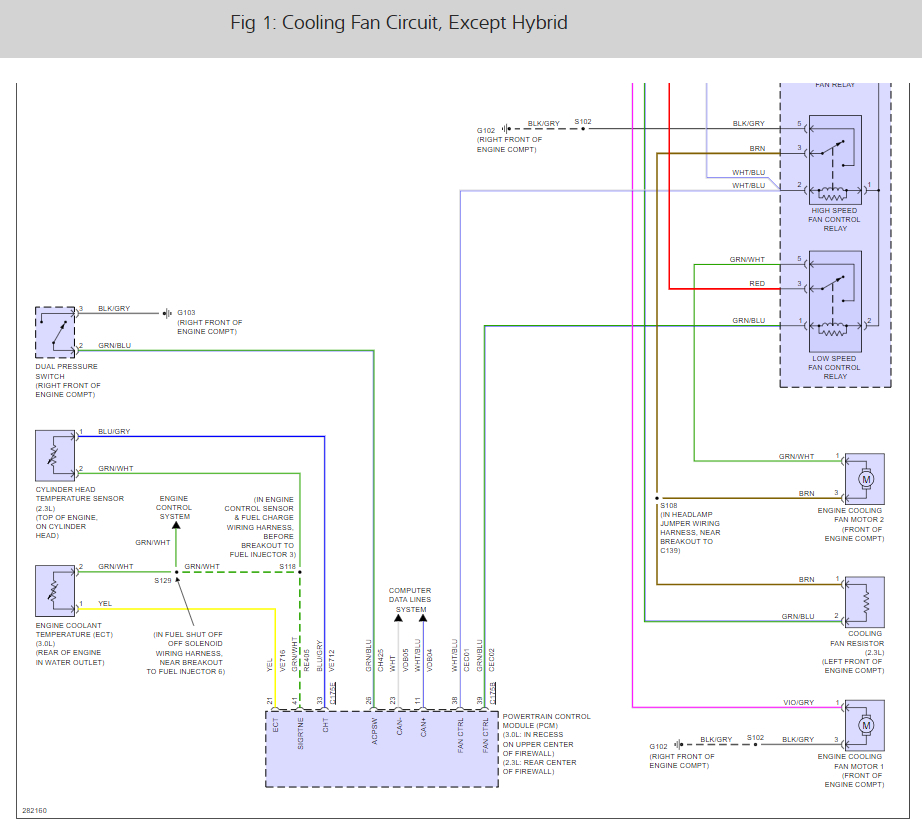Click the arrowhead pointing to Engine Control System
Image resolution: width=922 pixels, height=835 pixels.
(176, 525)
